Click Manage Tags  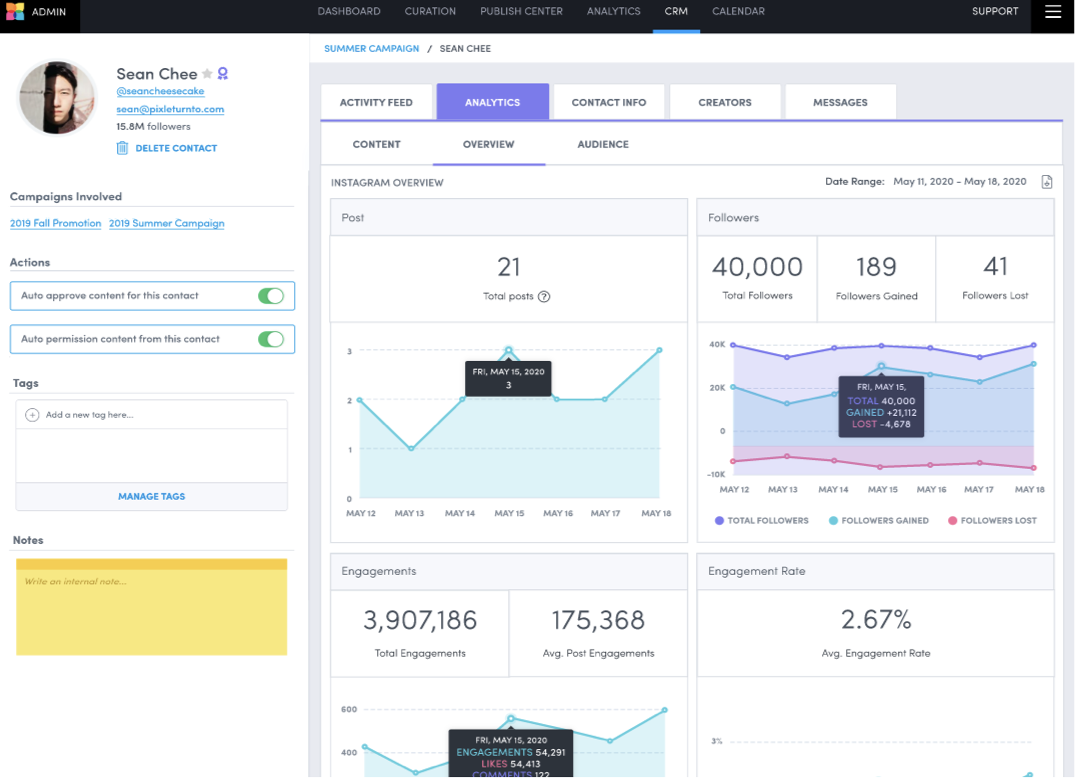(x=151, y=496)
